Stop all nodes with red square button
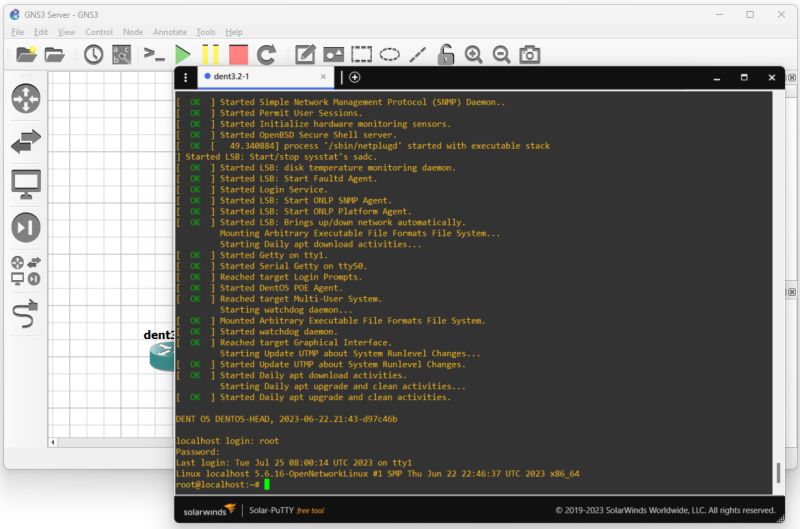The height and width of the screenshot is (529, 800). pyautogui.click(x=238, y=55)
